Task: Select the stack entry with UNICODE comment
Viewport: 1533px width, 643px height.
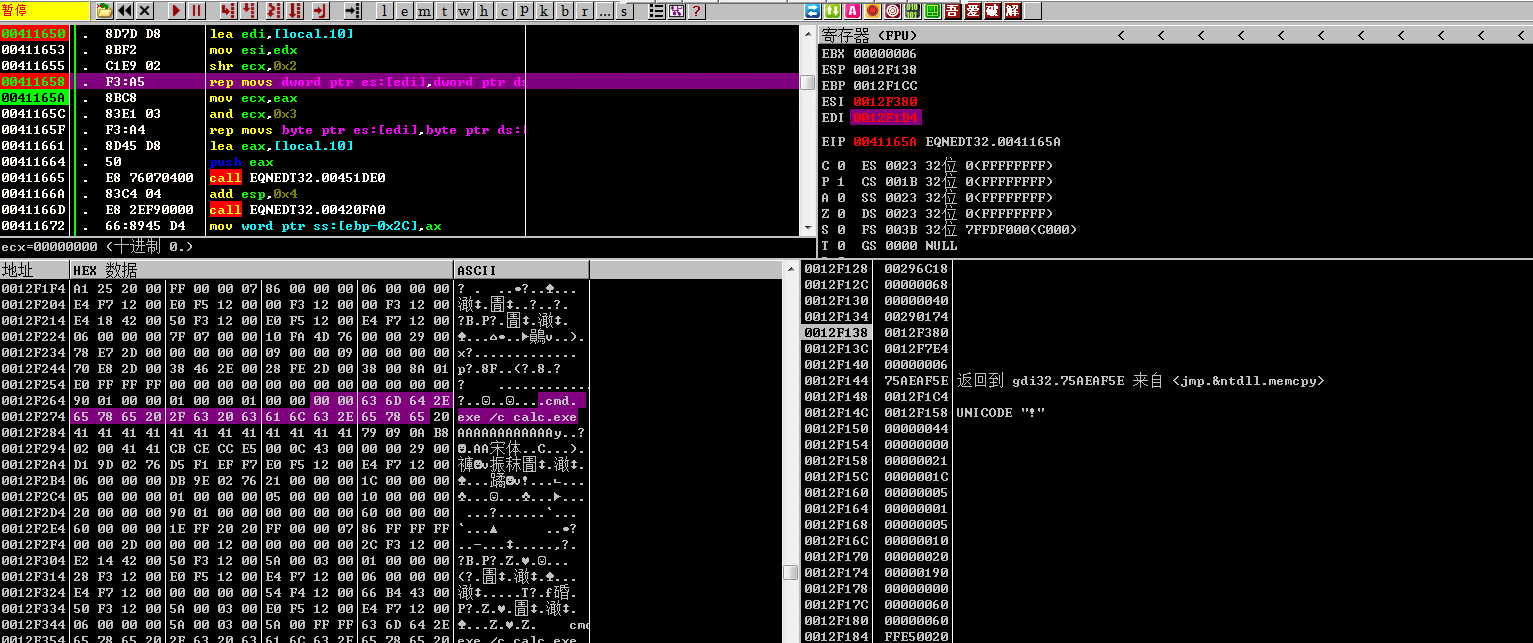Action: [x=1167, y=412]
